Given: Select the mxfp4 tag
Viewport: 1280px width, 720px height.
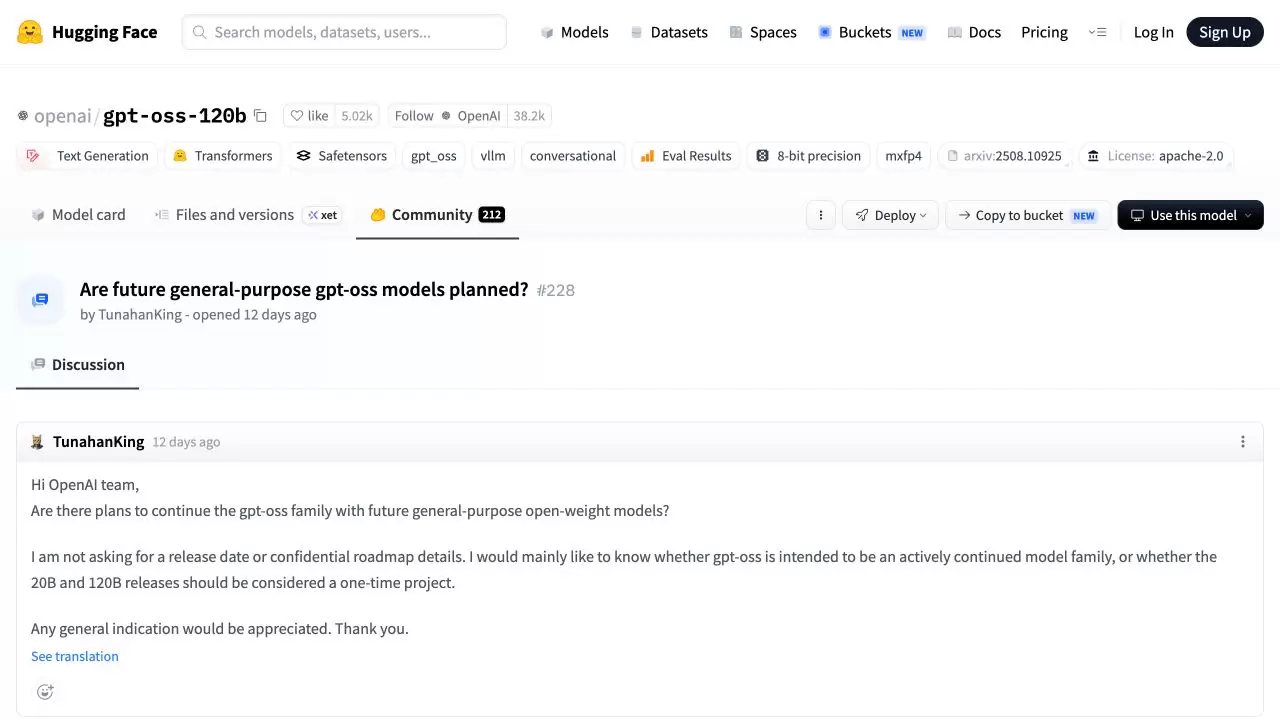Looking at the screenshot, I should pos(904,156).
